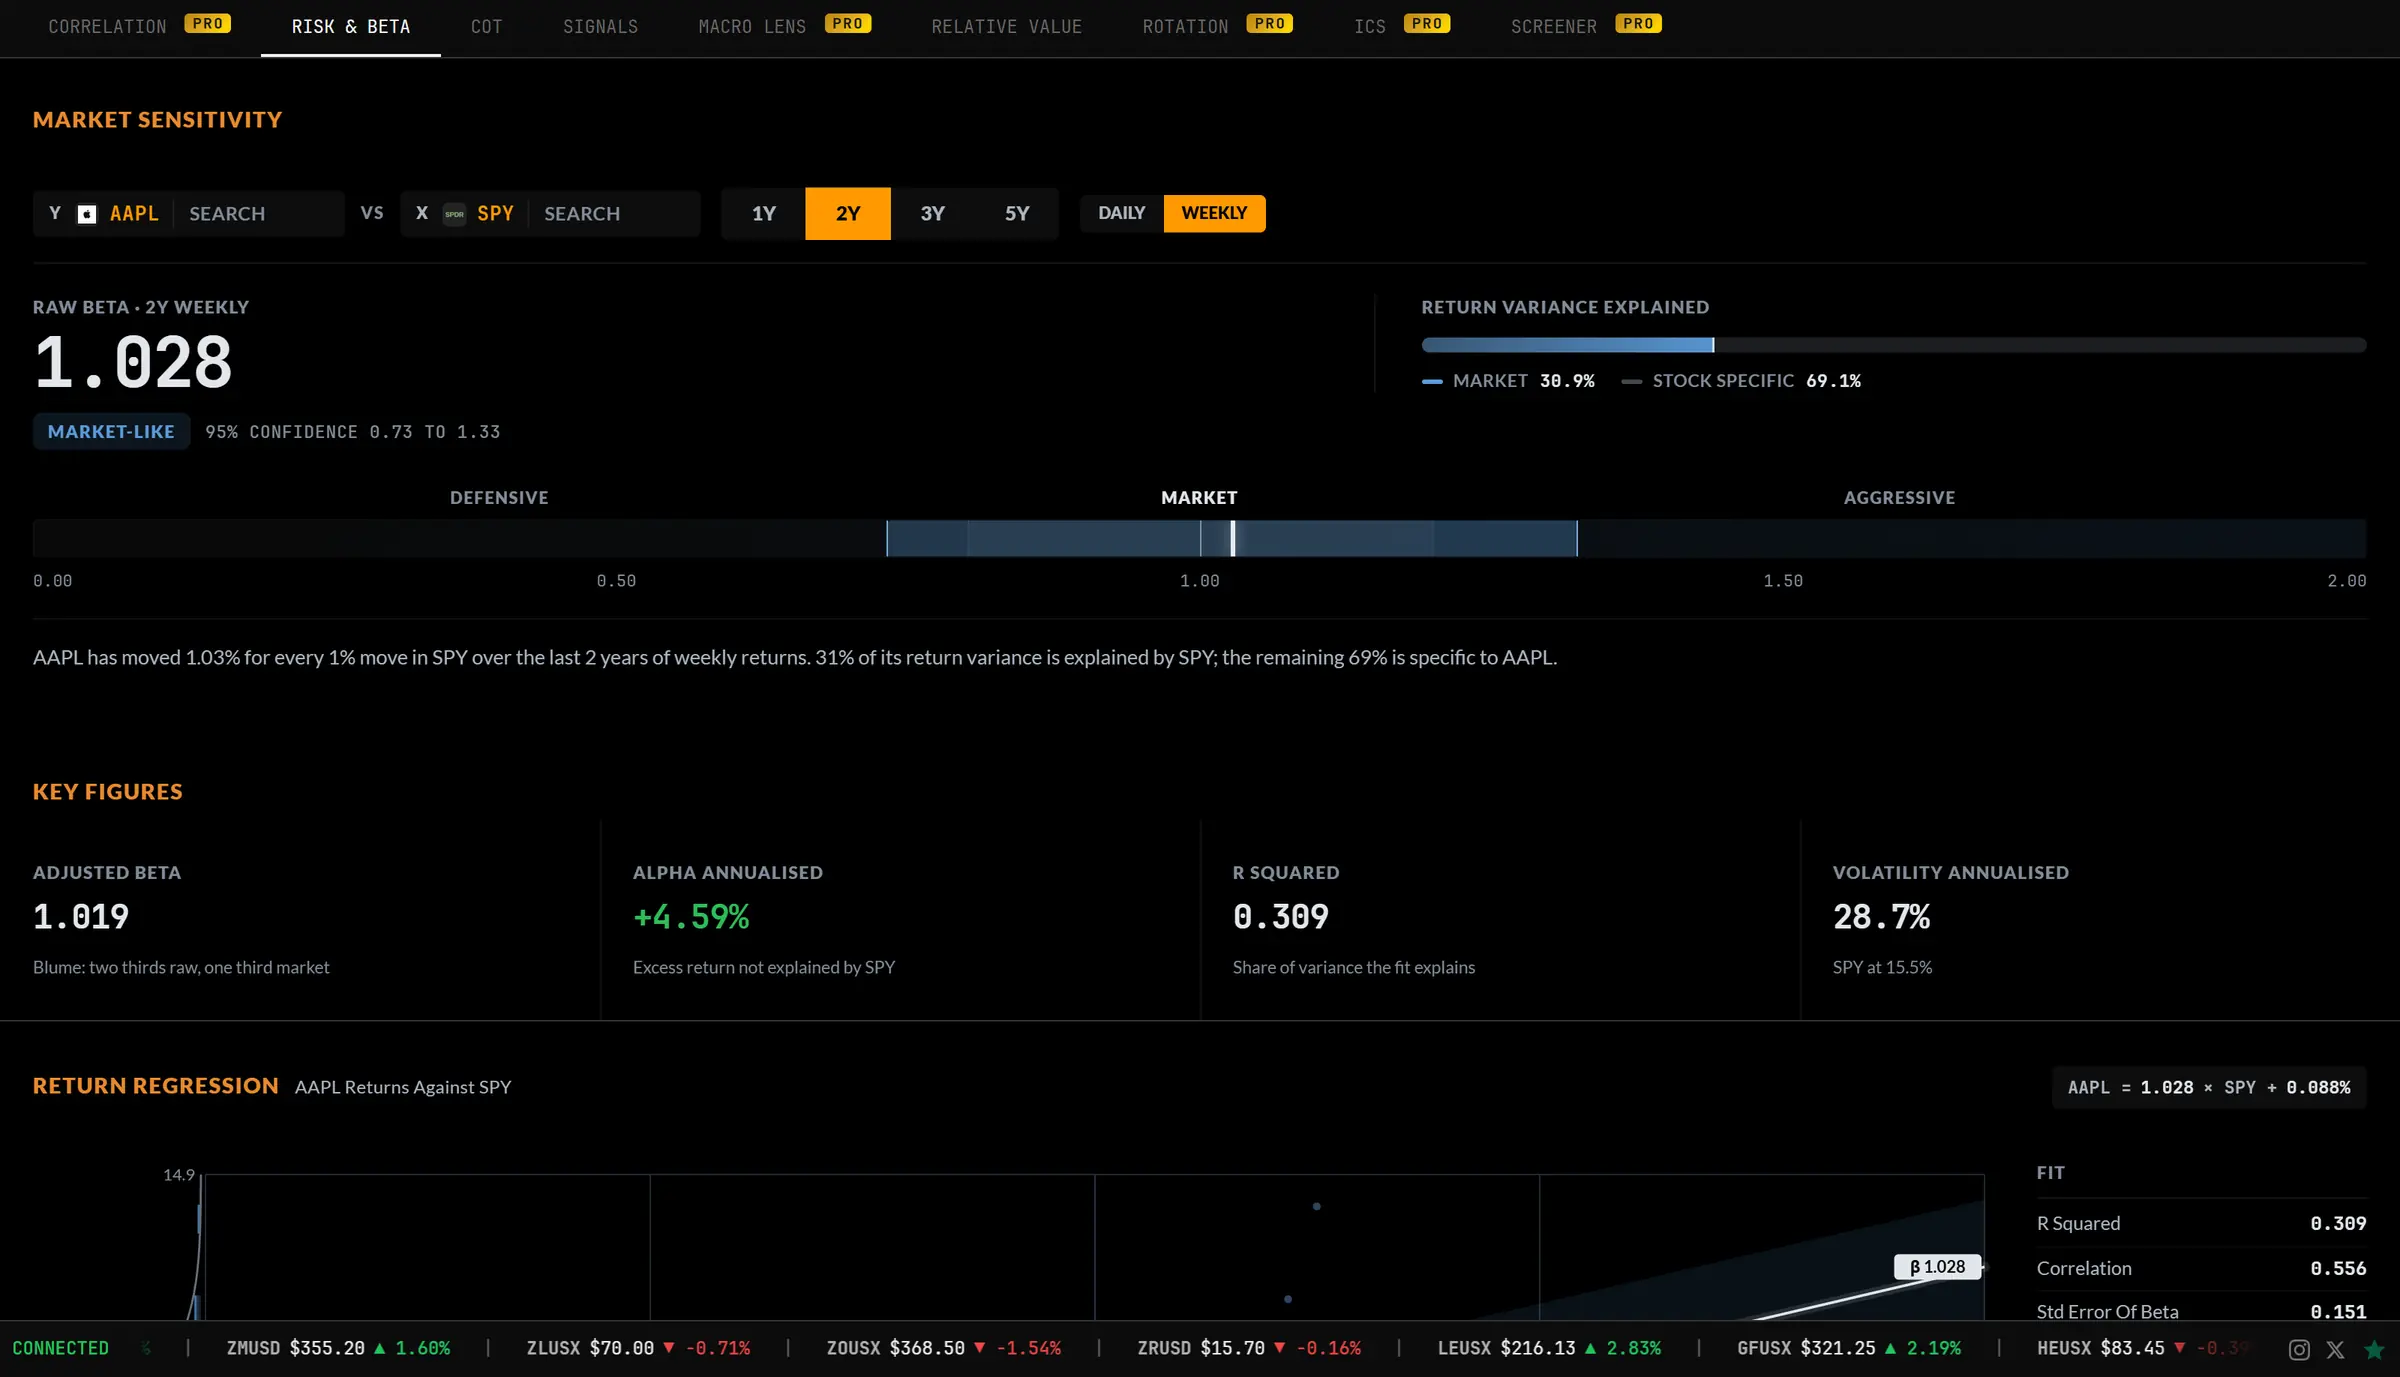Switch to the Relative Value tab

tap(1006, 27)
